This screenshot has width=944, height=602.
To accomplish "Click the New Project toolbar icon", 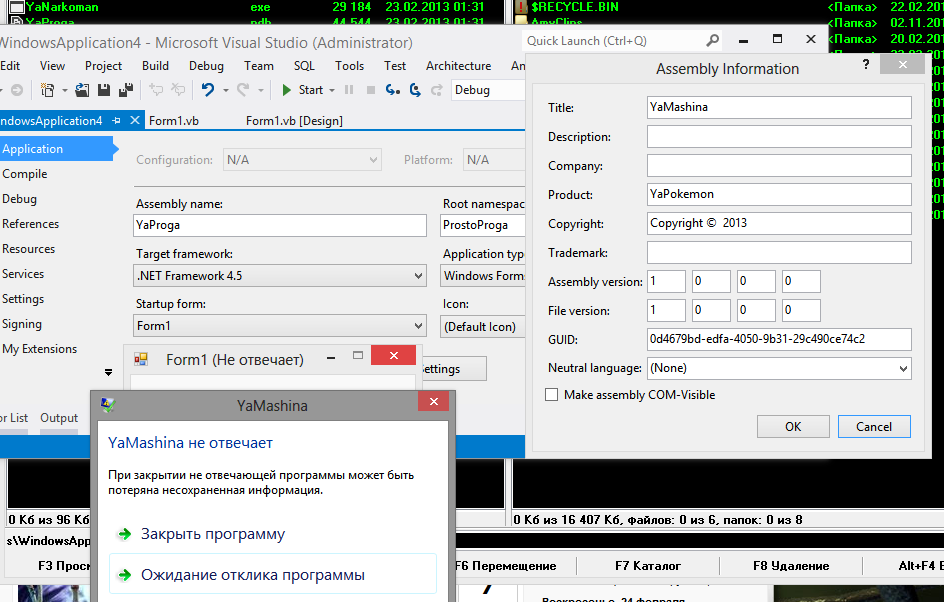I will [x=47, y=90].
